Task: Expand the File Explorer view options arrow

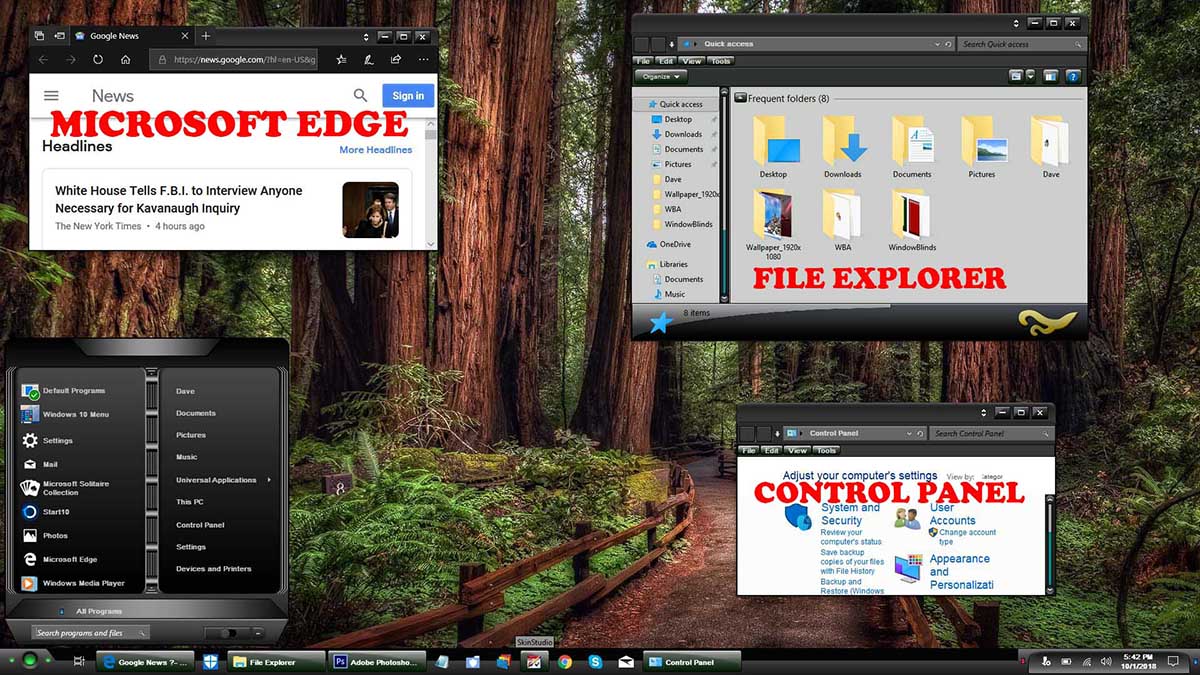Action: coord(1031,76)
